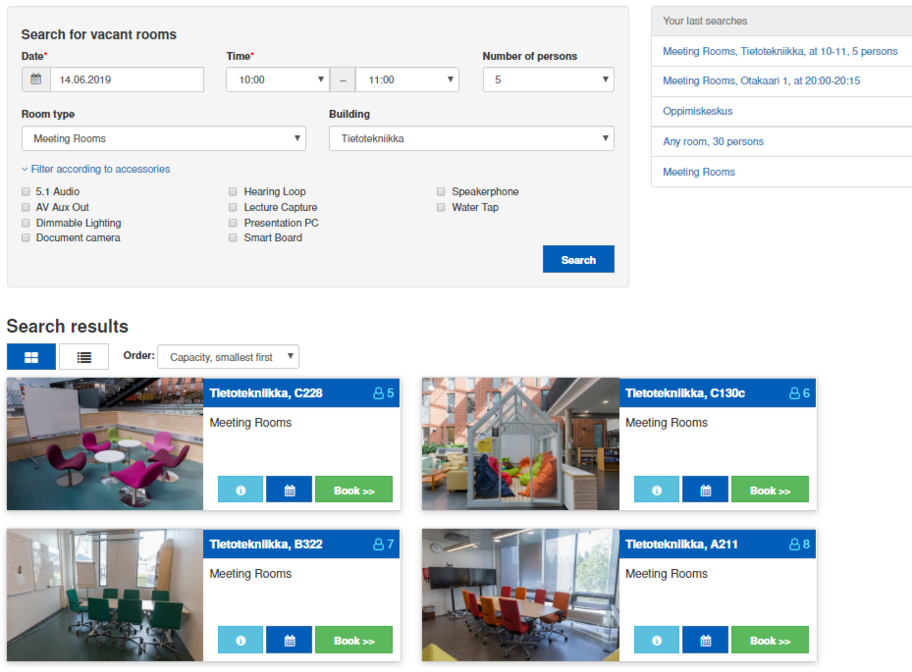Toggle the Smart Board checkbox

pyautogui.click(x=234, y=238)
